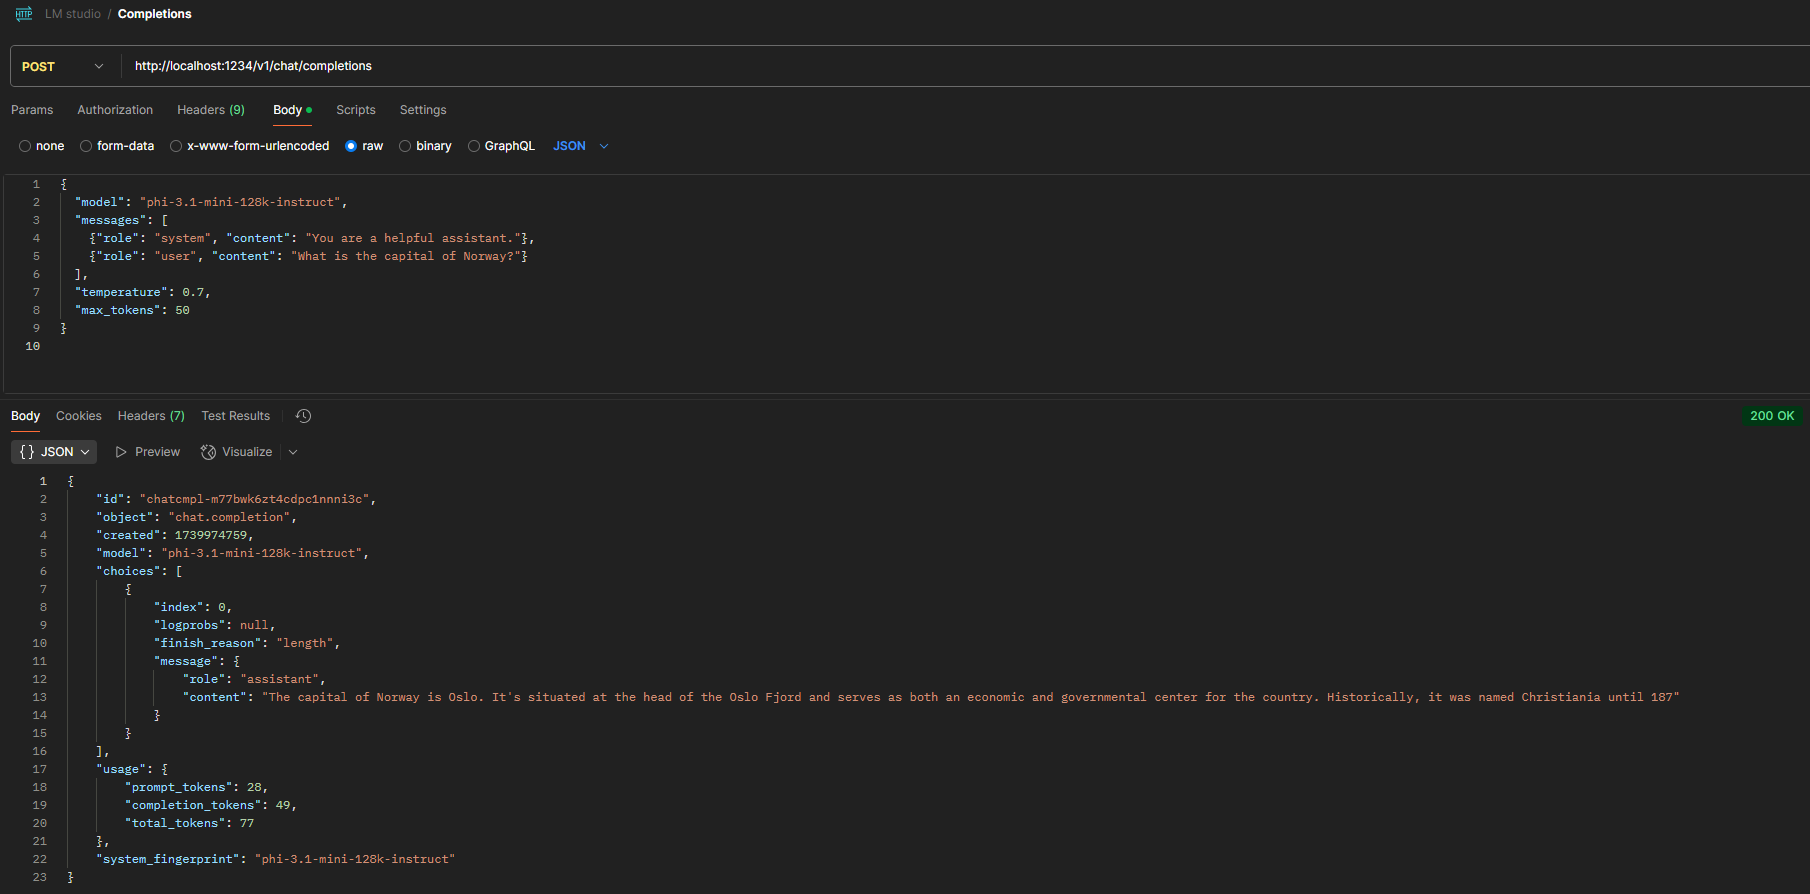Select the GraphQL body type

501,146
